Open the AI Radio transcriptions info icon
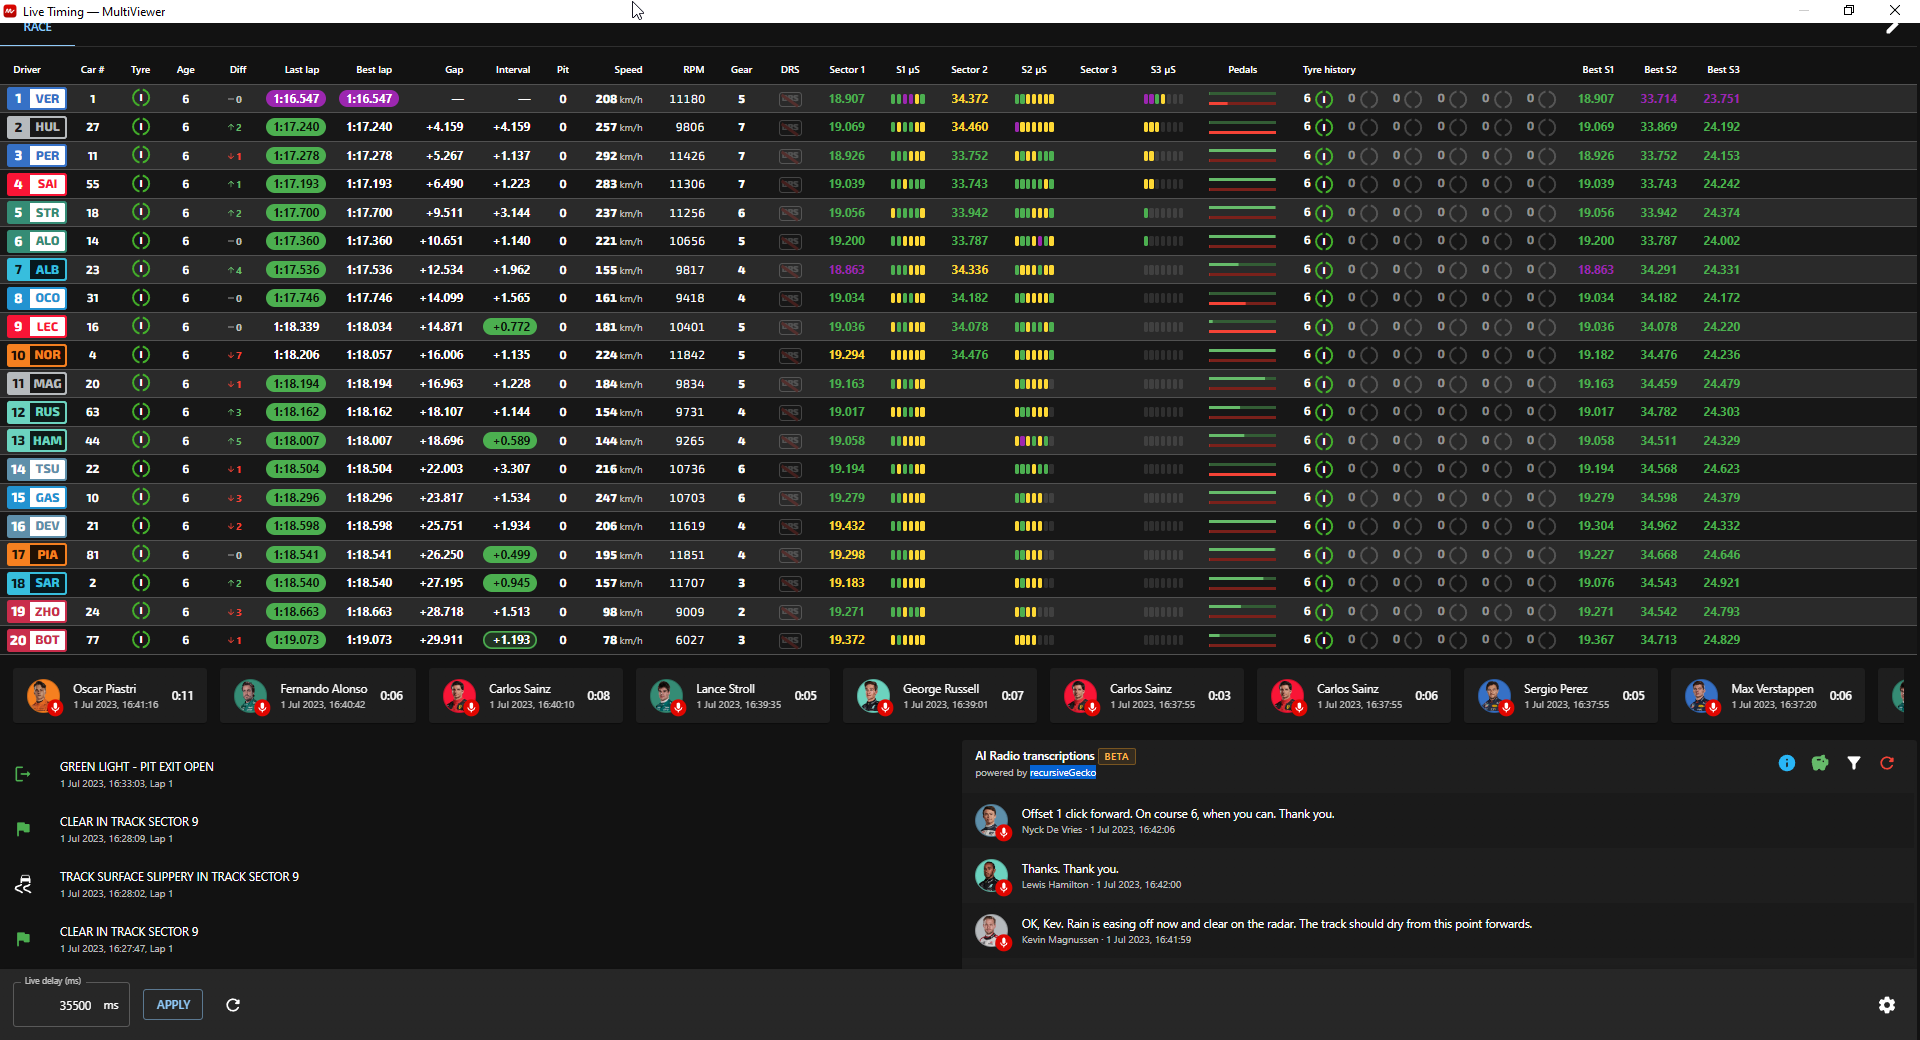 [x=1786, y=763]
